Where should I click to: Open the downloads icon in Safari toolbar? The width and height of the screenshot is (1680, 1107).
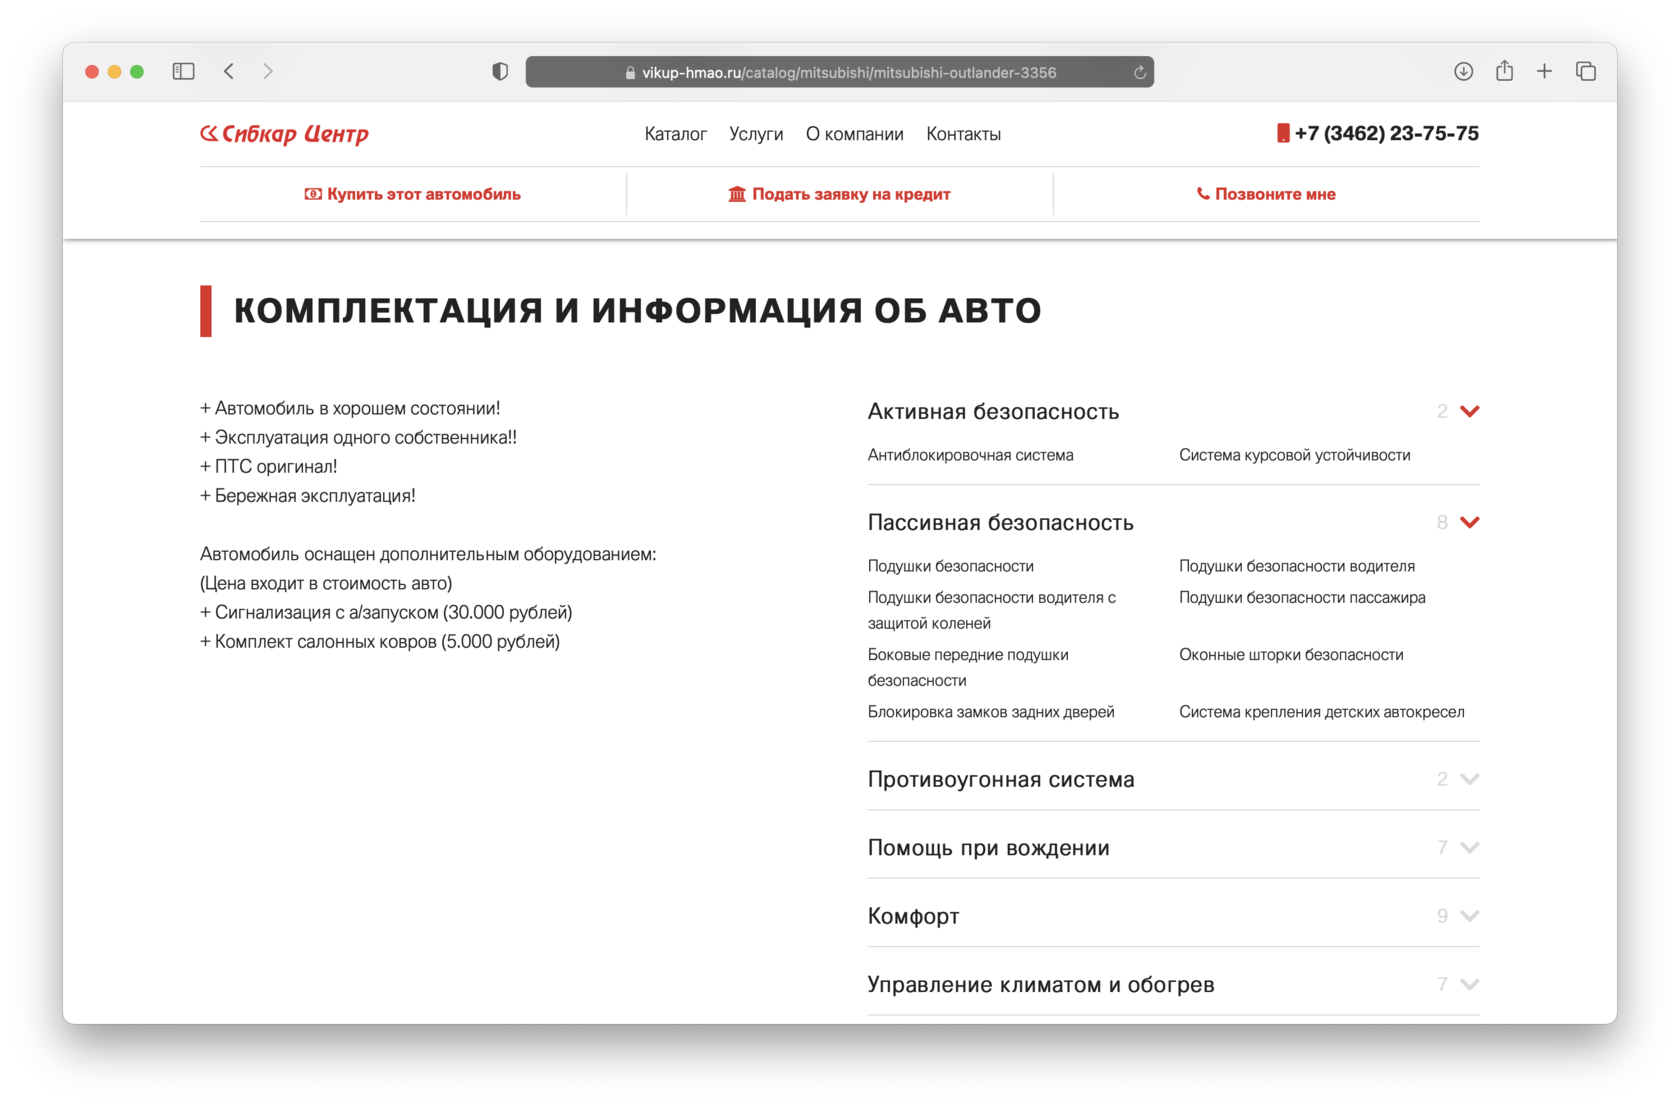click(1463, 71)
